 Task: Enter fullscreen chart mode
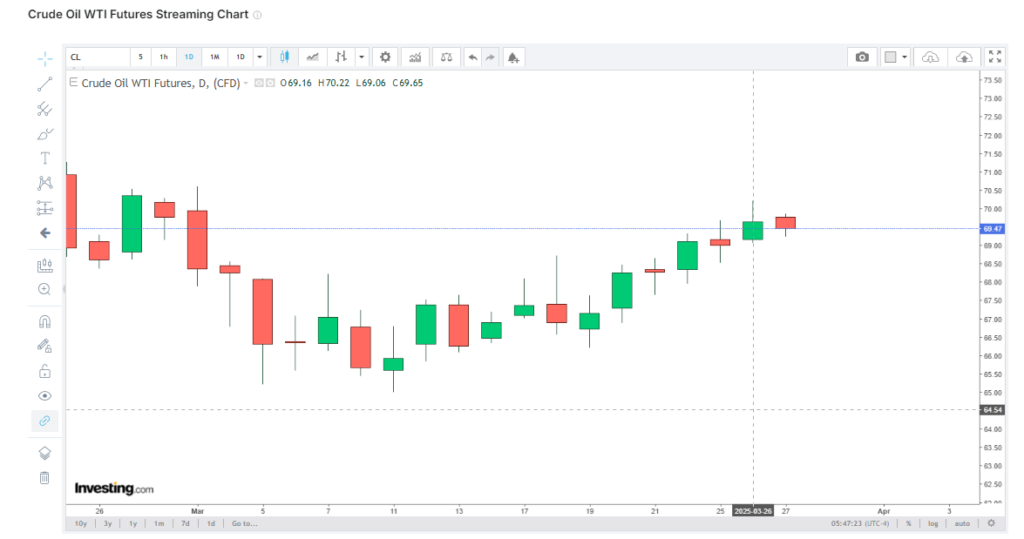[994, 57]
